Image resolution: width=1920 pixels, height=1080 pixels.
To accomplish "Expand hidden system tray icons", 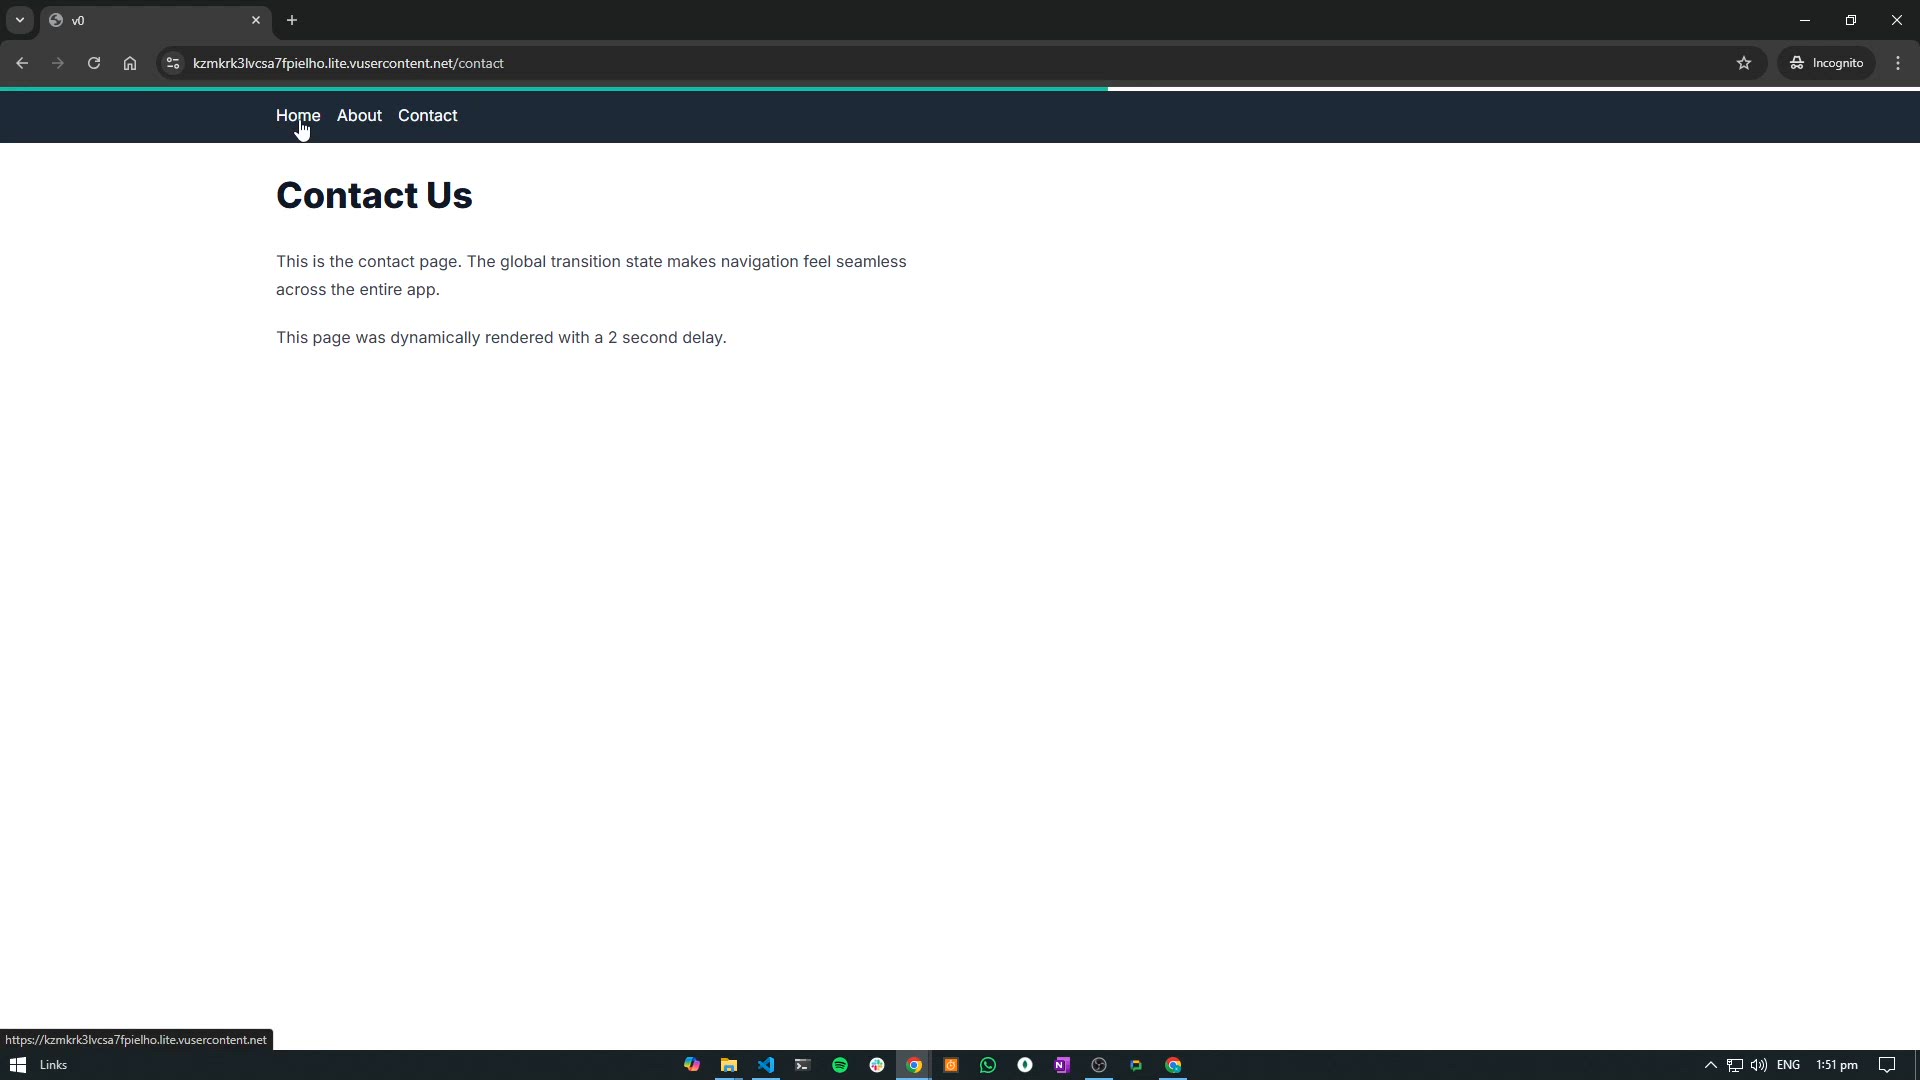I will (x=1709, y=1064).
